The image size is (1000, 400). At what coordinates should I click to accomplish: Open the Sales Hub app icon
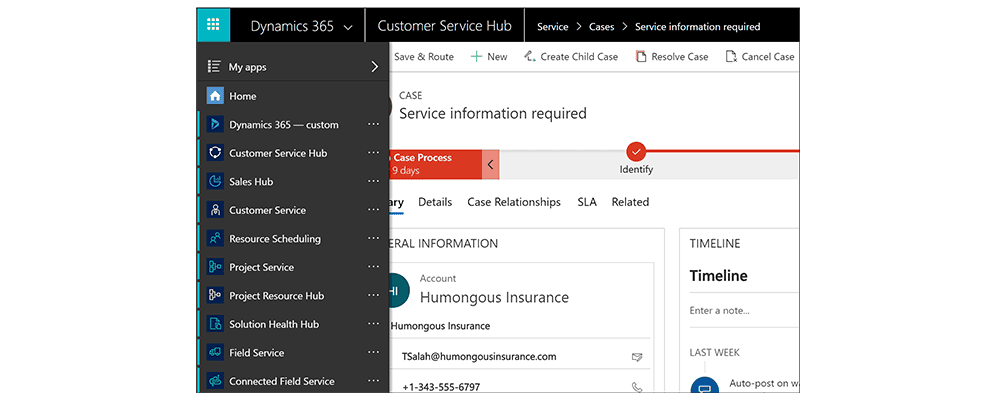tap(215, 182)
